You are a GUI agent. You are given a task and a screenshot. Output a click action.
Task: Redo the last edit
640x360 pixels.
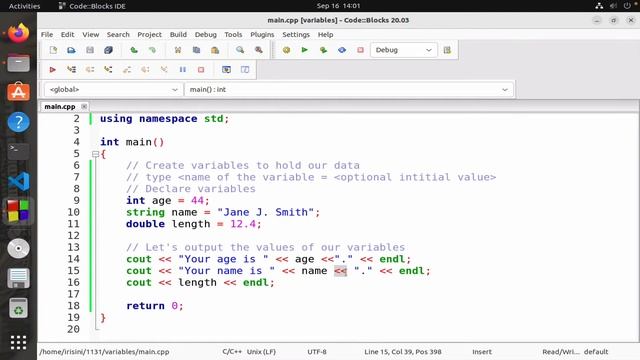pos(152,50)
